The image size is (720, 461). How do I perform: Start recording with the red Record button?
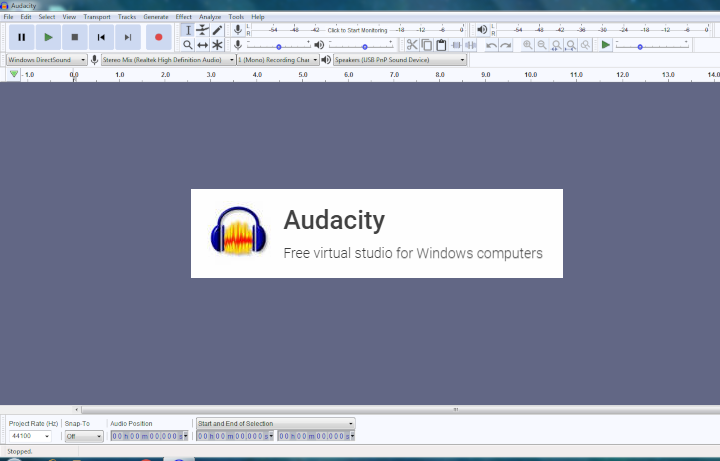(158, 37)
